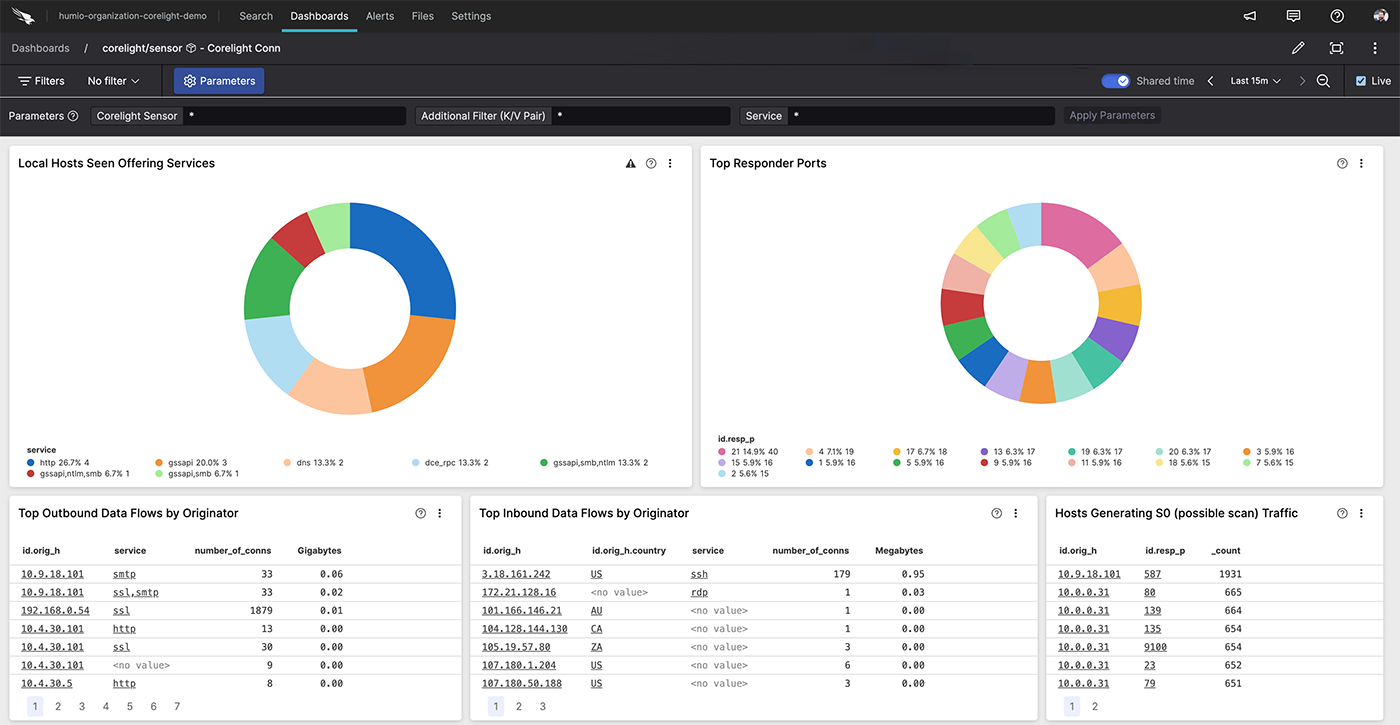Click the Parameters button

[219, 81]
